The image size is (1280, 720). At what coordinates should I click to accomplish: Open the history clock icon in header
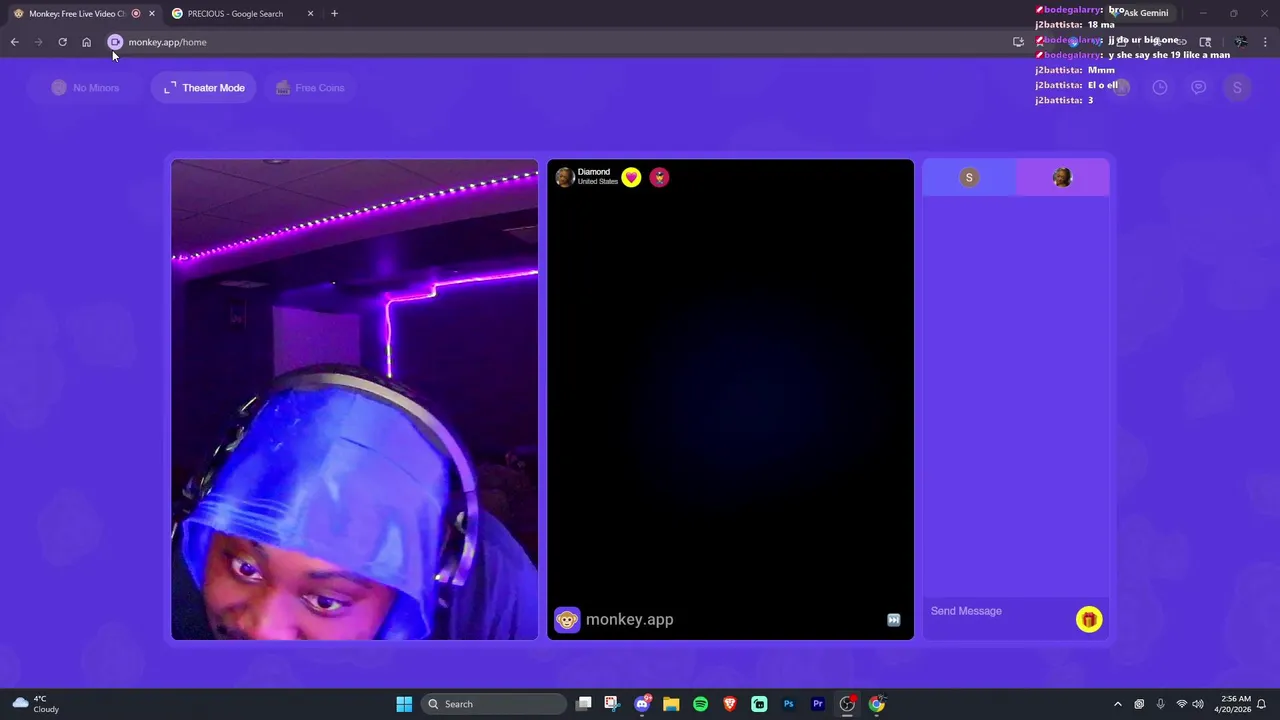(1160, 88)
